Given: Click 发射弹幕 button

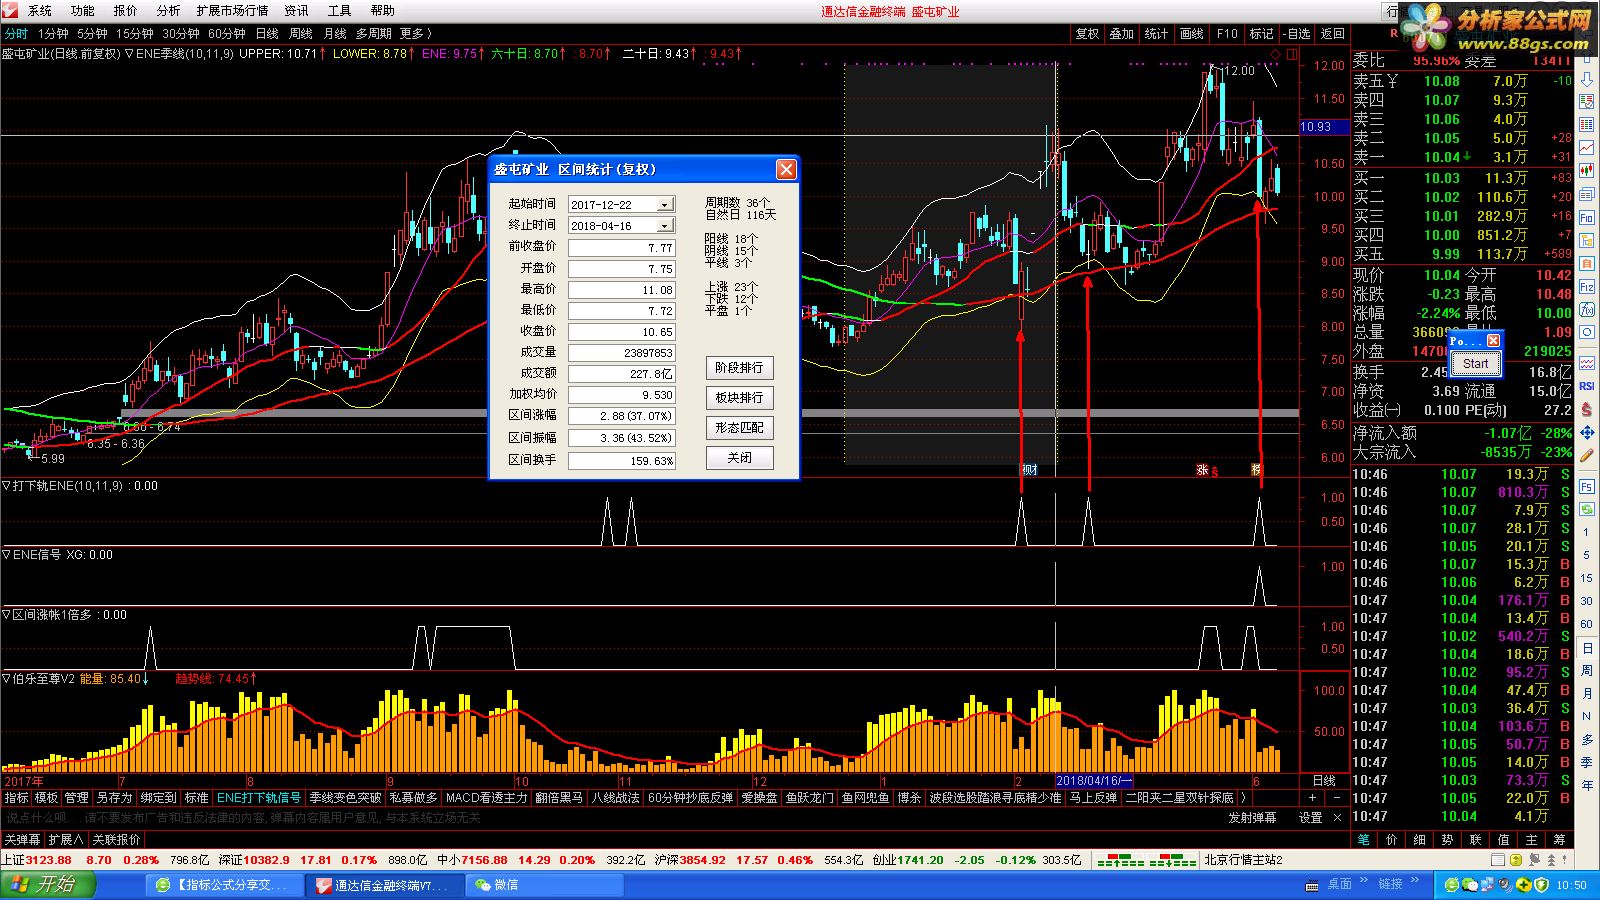Looking at the screenshot, I should tap(1253, 817).
